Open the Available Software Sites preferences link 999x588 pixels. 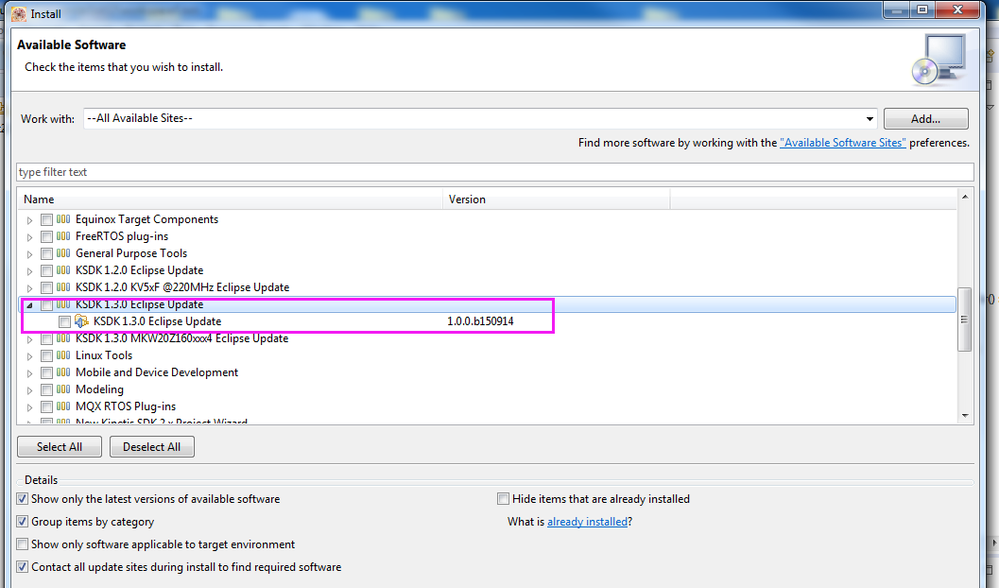(842, 143)
